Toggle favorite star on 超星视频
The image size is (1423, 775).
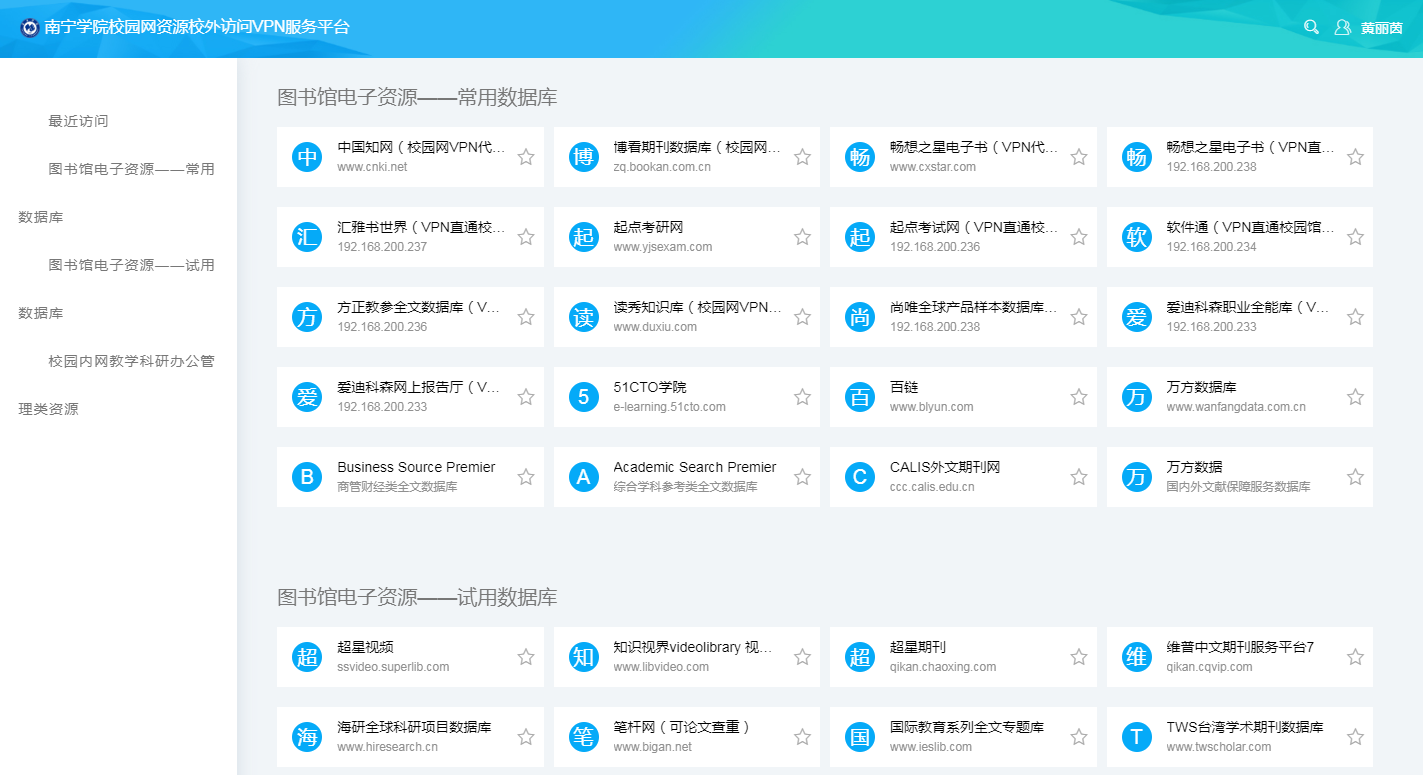(526, 657)
